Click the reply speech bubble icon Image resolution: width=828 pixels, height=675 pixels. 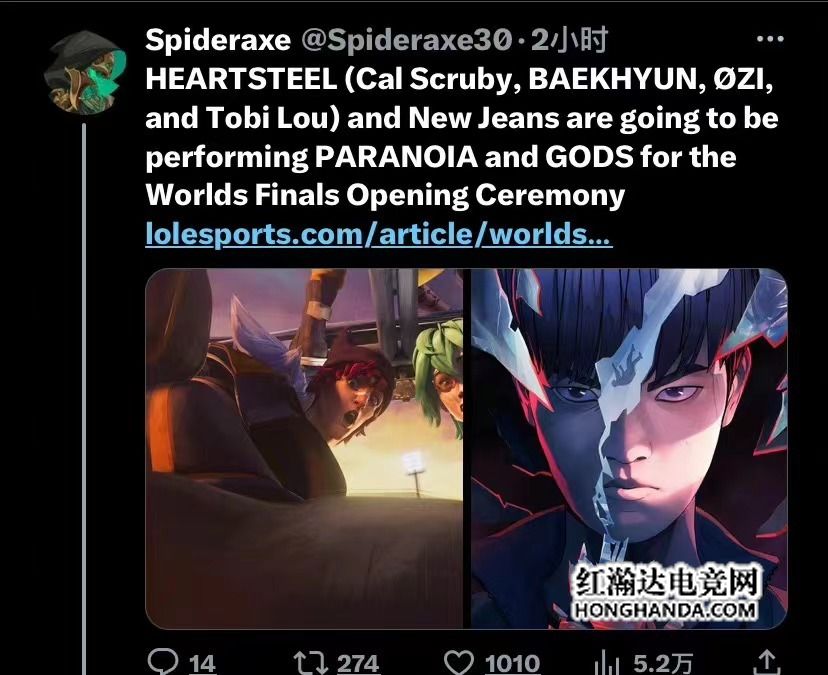163,661
